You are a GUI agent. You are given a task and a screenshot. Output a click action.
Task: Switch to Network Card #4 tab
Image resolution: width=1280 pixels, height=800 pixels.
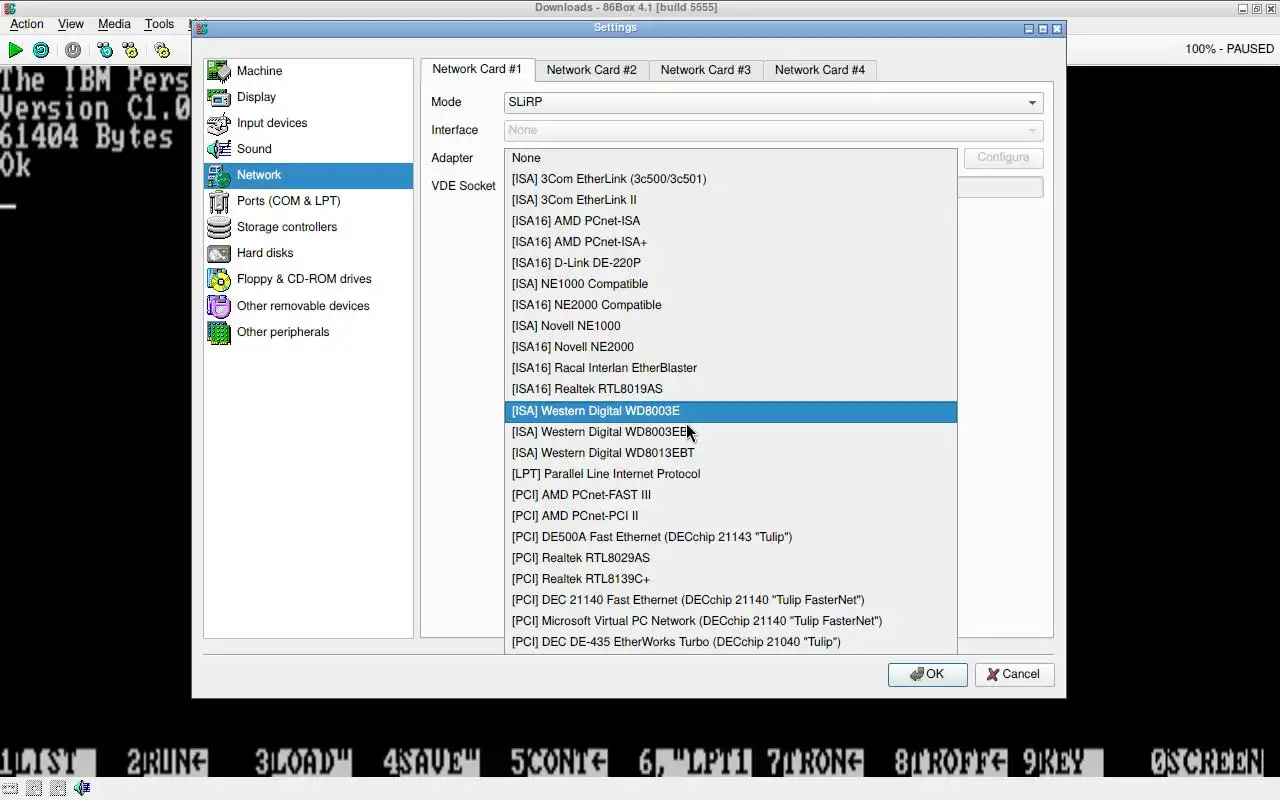(x=819, y=70)
